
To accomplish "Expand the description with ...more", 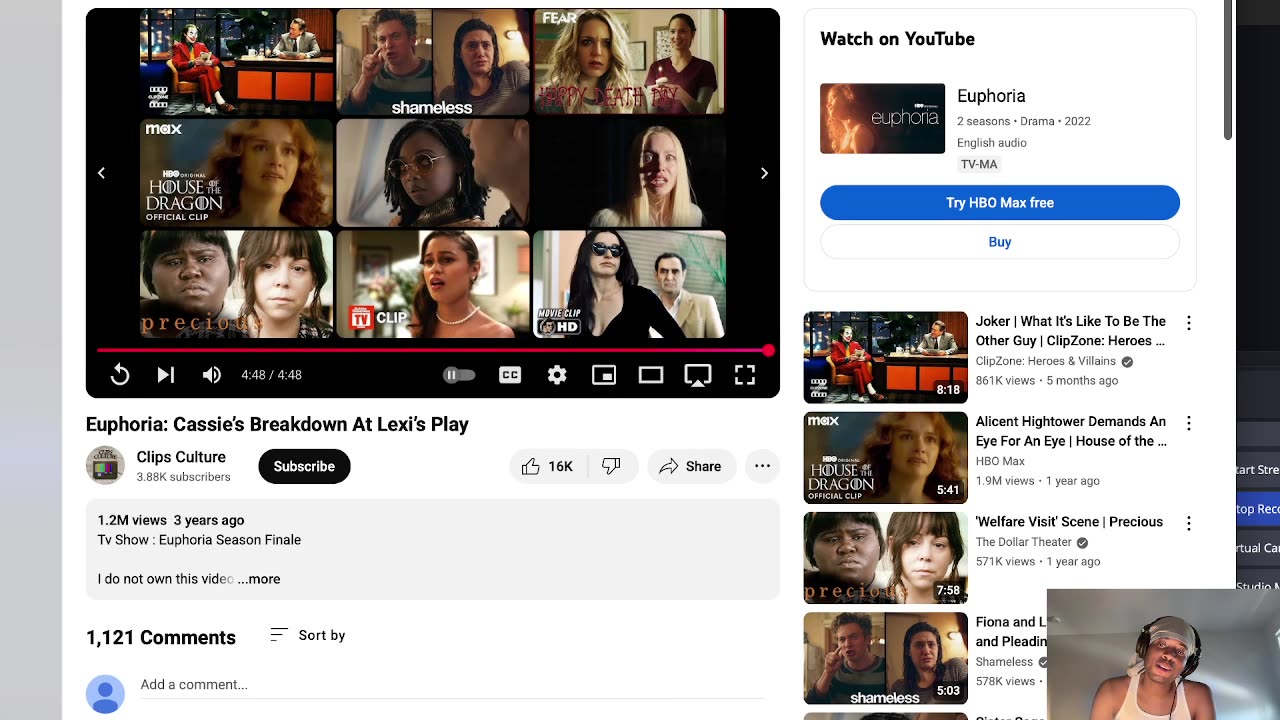I will click(259, 579).
